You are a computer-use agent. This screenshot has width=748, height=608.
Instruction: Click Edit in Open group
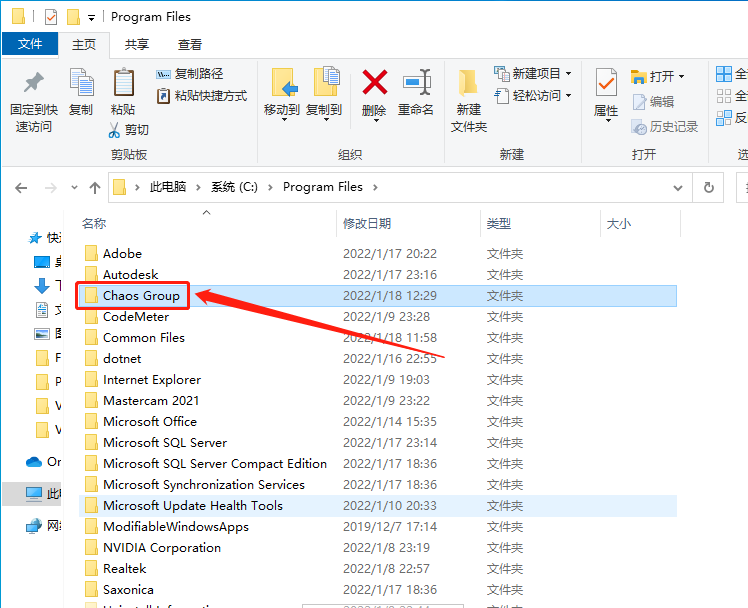coord(654,102)
